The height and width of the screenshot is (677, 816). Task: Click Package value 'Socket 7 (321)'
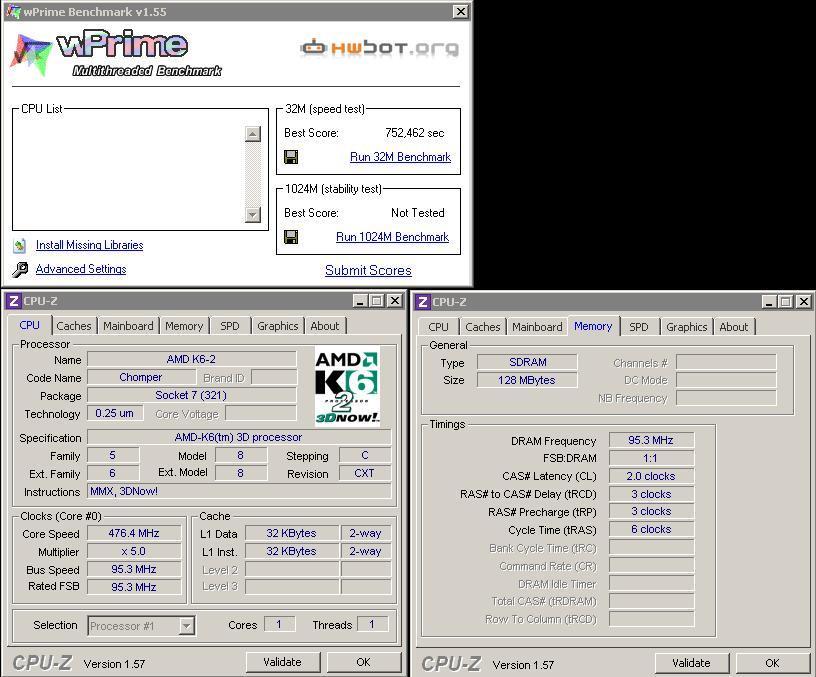pyautogui.click(x=192, y=395)
